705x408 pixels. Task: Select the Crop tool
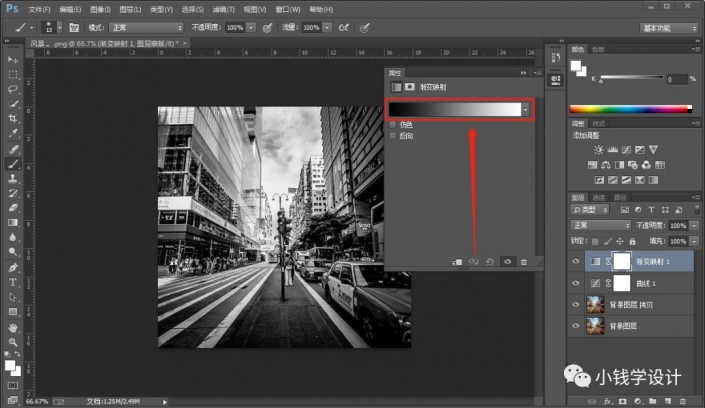coord(13,119)
